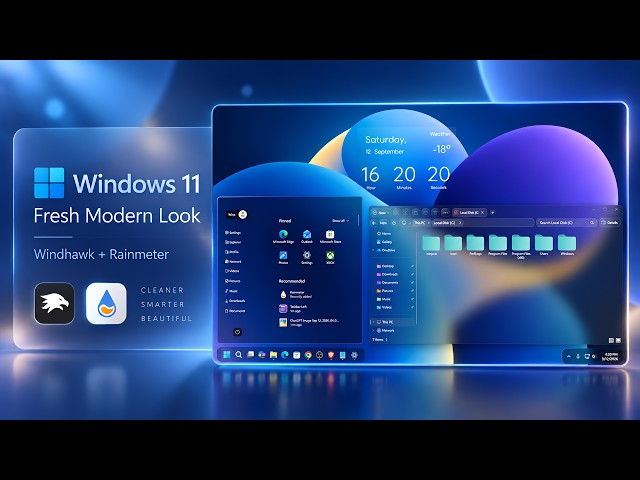Viewport: 640px width, 480px height.
Task: Open recommended Taskbar Left item
Action: [293, 309]
